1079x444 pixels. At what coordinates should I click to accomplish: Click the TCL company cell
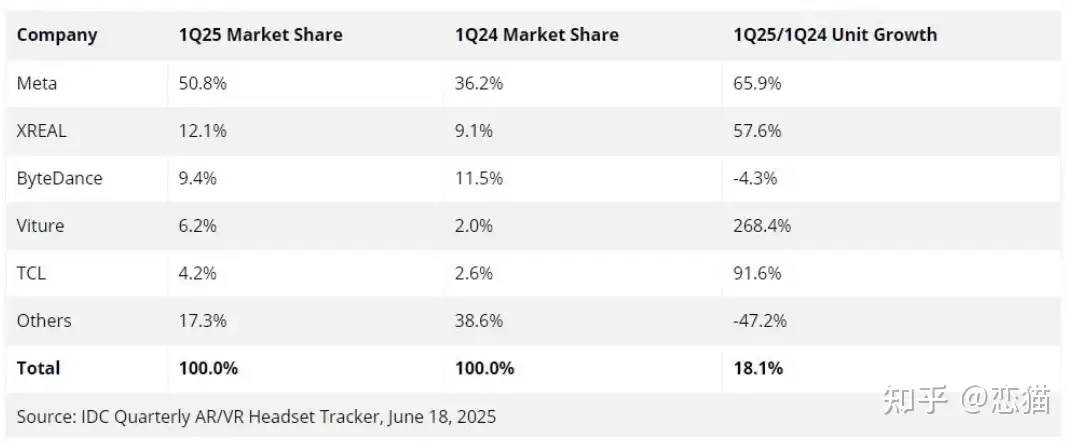pos(31,273)
